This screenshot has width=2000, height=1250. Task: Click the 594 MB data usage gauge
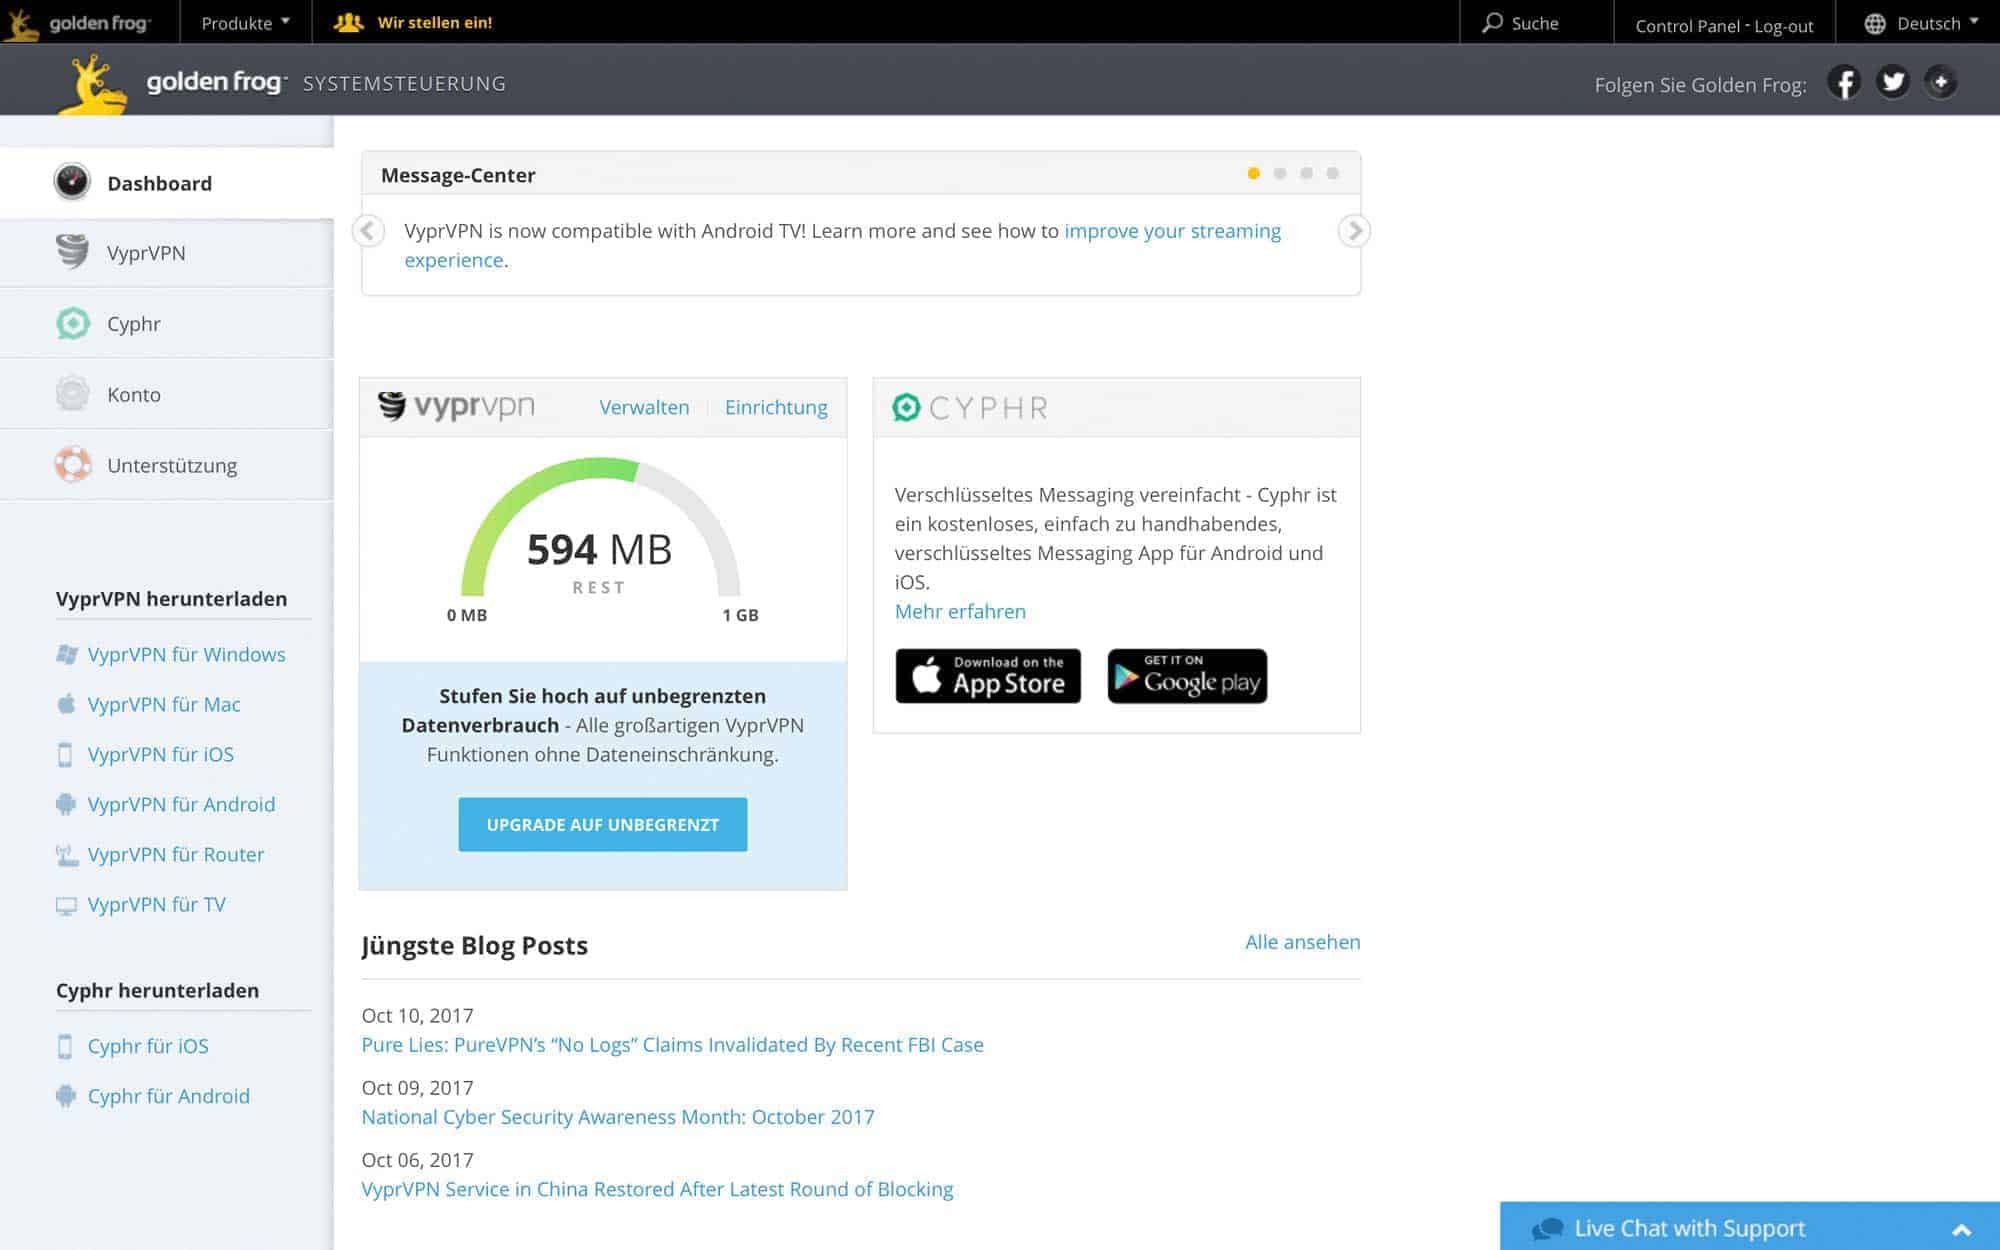pos(601,540)
